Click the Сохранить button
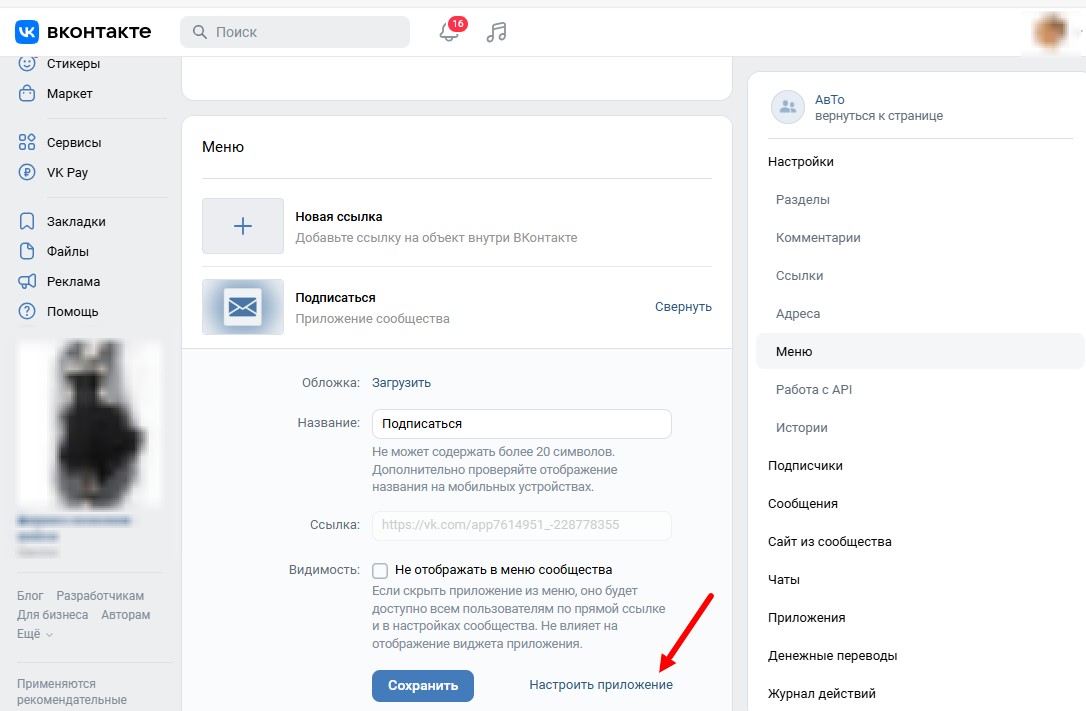The image size is (1086, 711). click(x=423, y=685)
